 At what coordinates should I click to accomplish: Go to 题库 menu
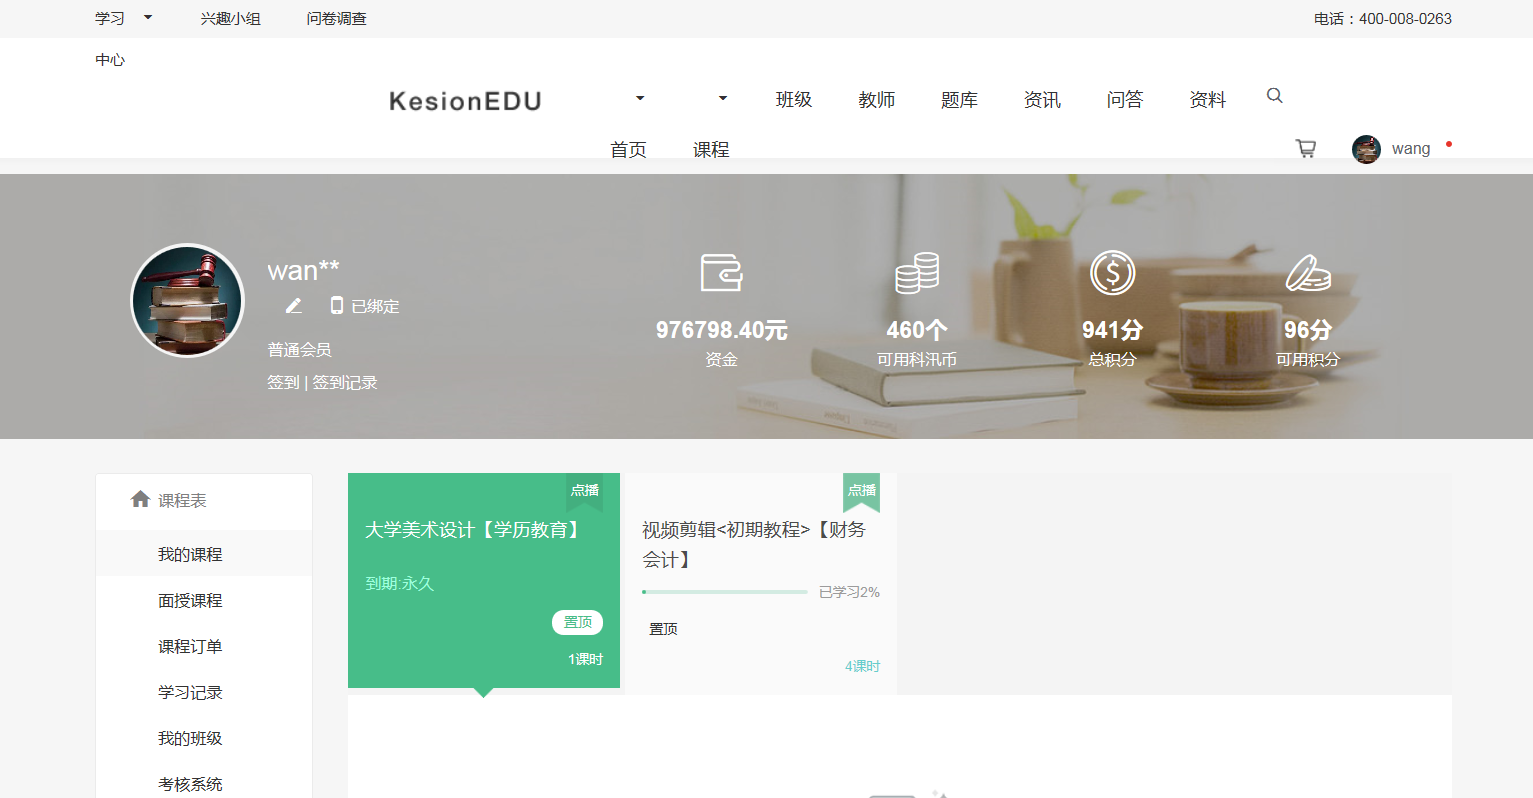coord(959,100)
